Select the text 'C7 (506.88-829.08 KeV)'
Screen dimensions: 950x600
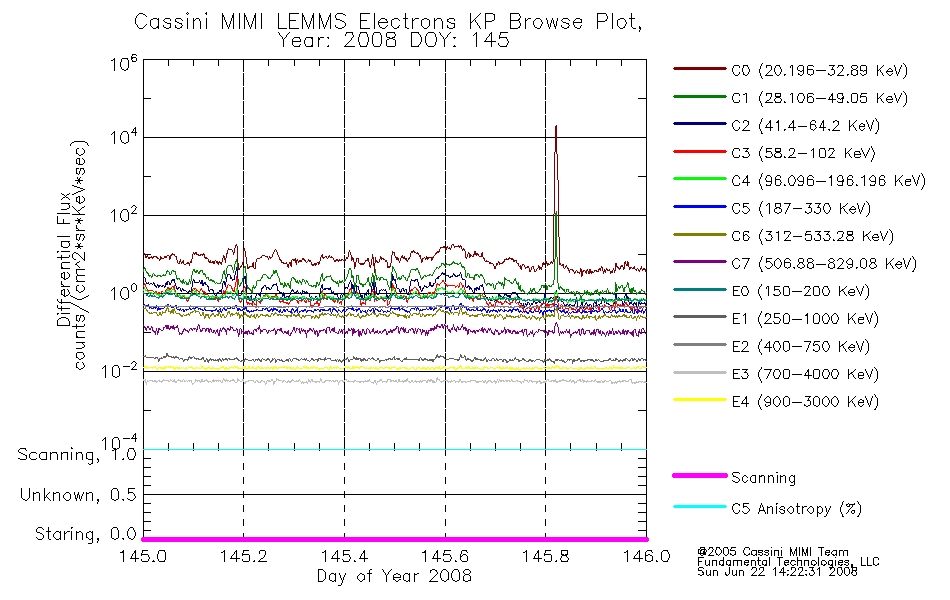click(x=824, y=264)
